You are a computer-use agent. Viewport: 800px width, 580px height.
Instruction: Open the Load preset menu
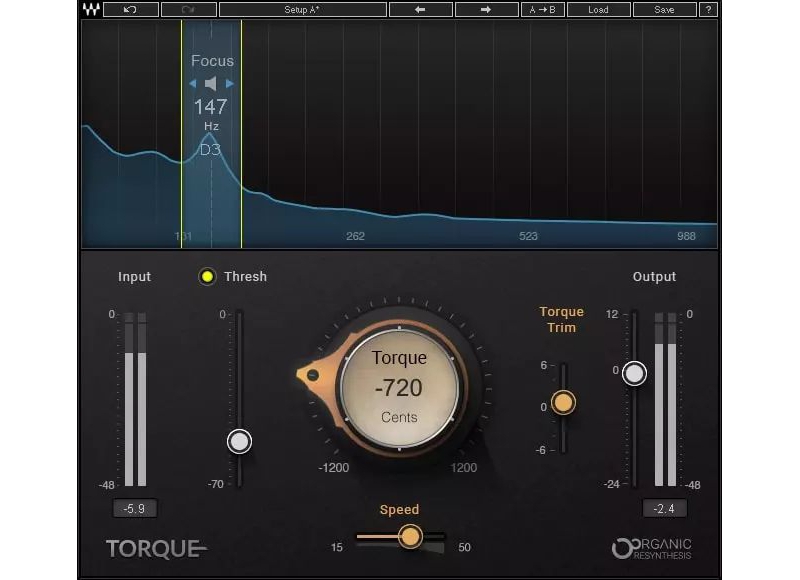[598, 10]
